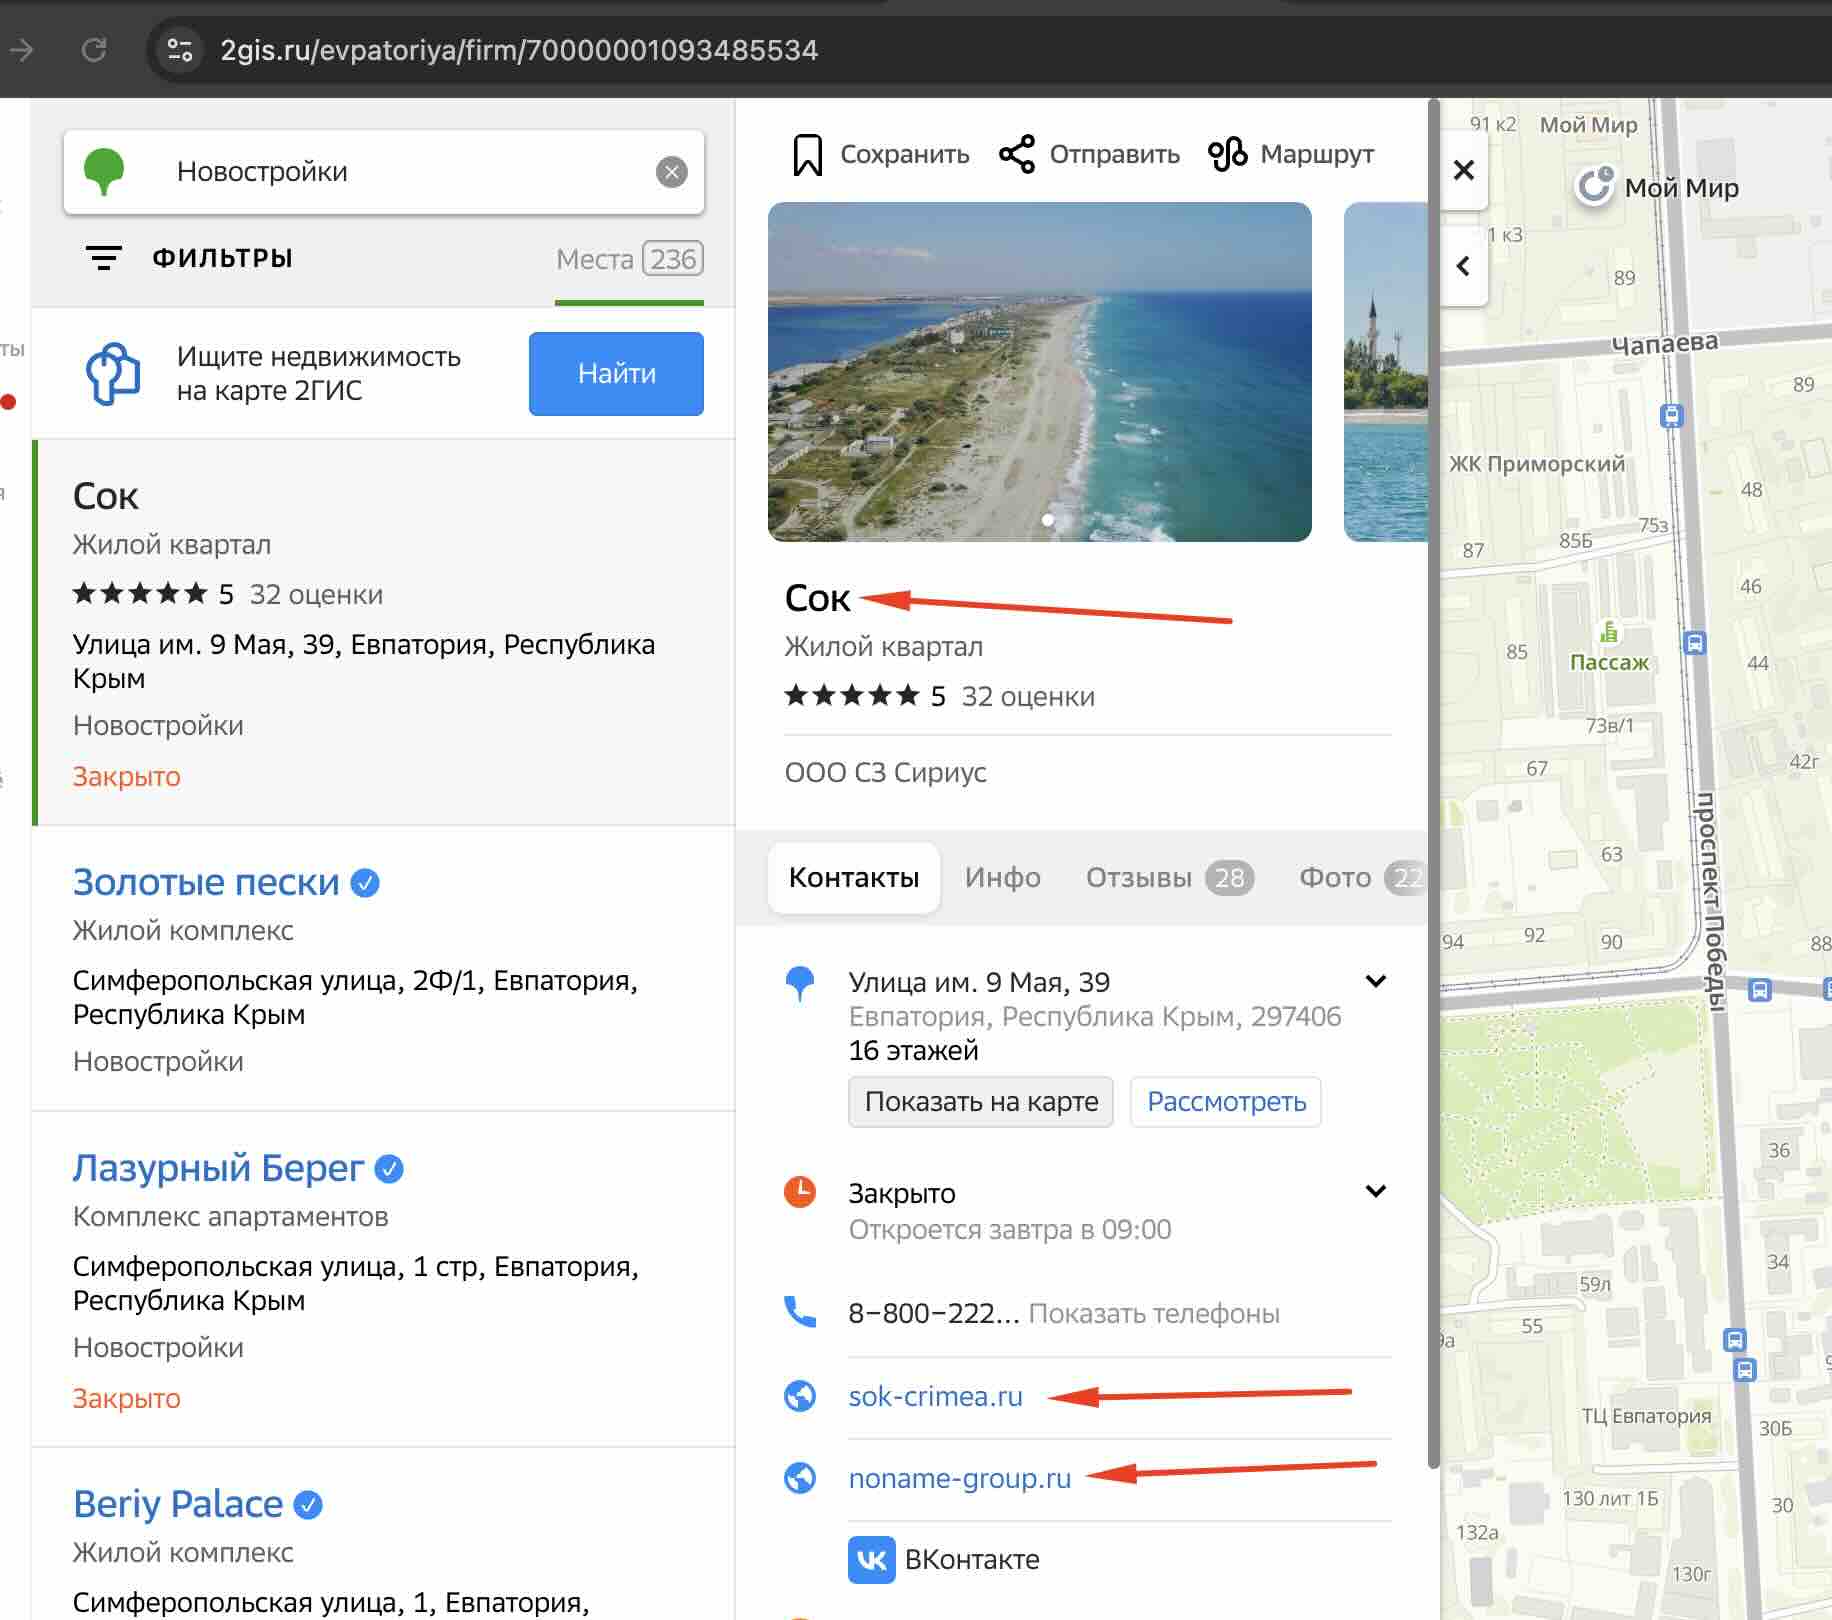1832x1620 pixels.
Task: Open site settings icon in address bar
Action: click(x=180, y=49)
